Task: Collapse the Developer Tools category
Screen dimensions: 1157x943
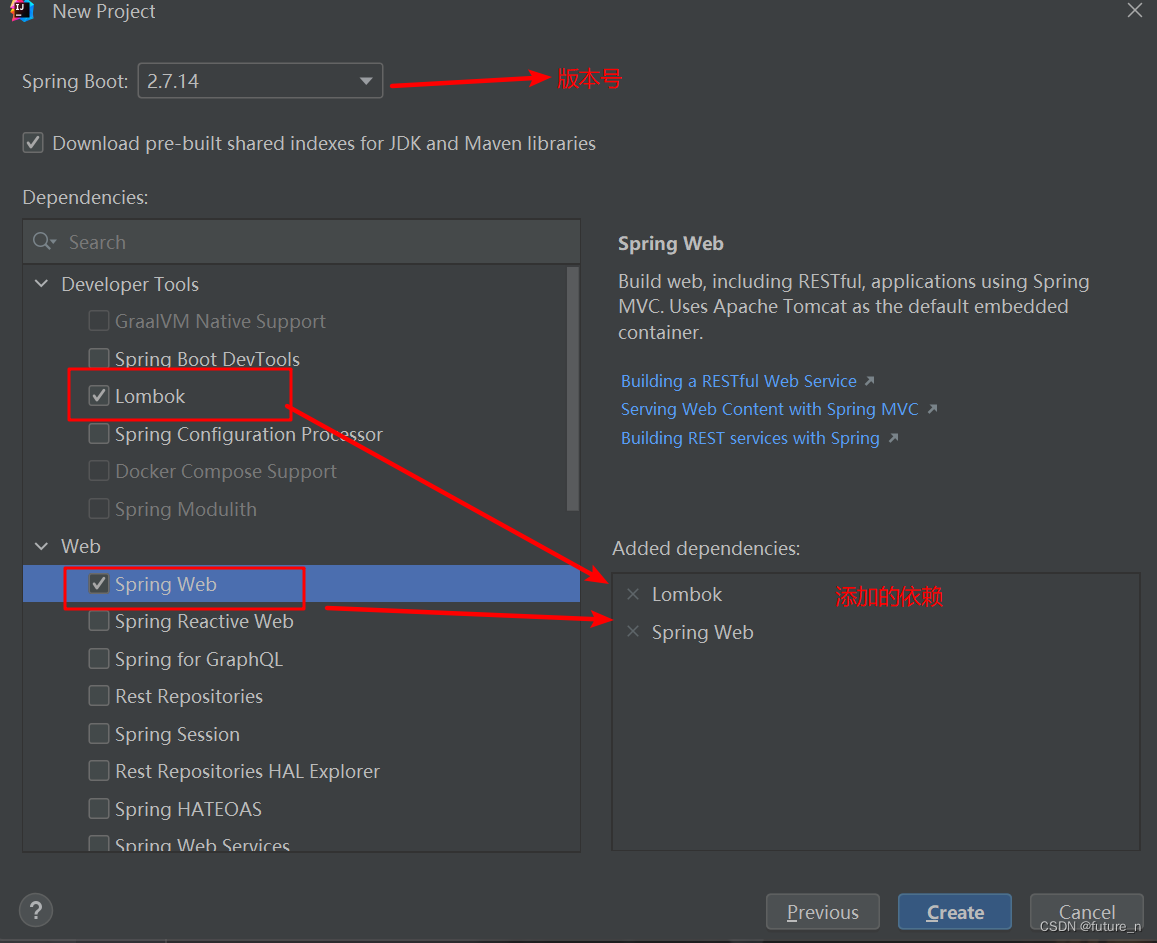Action: coord(41,284)
